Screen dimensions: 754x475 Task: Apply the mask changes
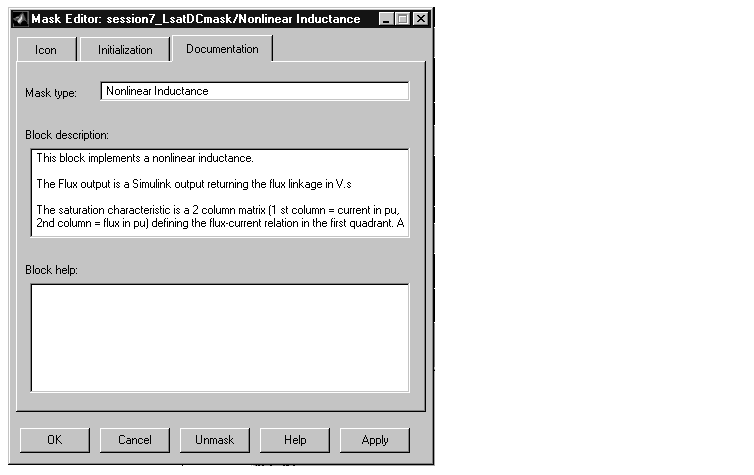pos(375,440)
